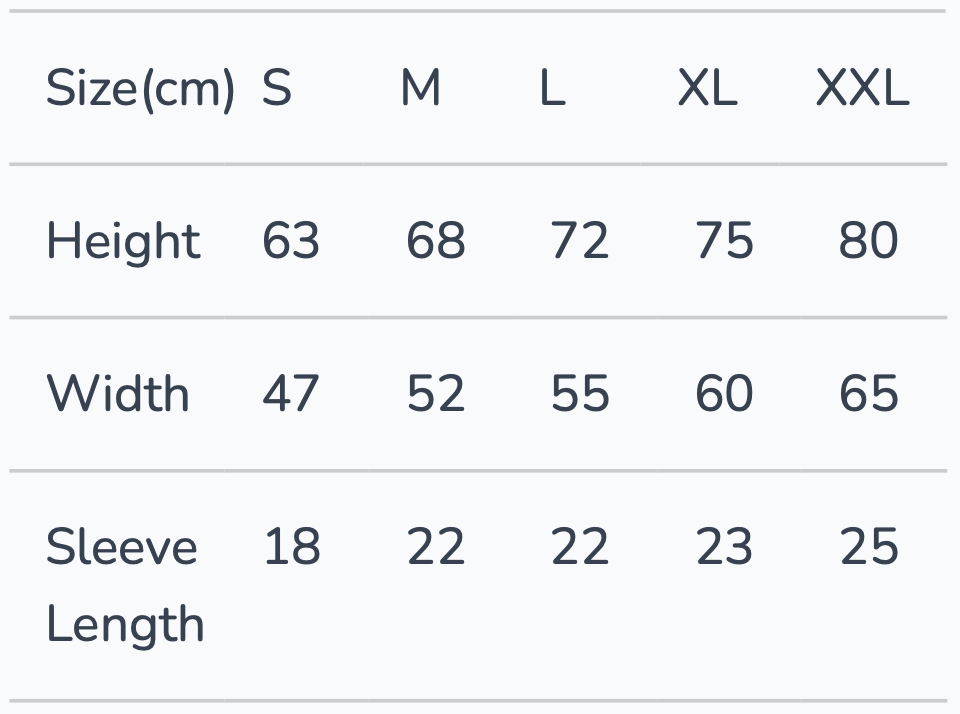
Task: Select the S size column header
Action: (x=277, y=89)
